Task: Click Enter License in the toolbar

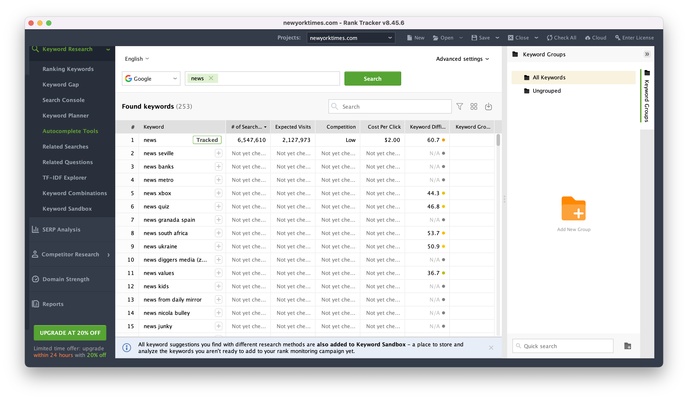Action: (x=634, y=38)
